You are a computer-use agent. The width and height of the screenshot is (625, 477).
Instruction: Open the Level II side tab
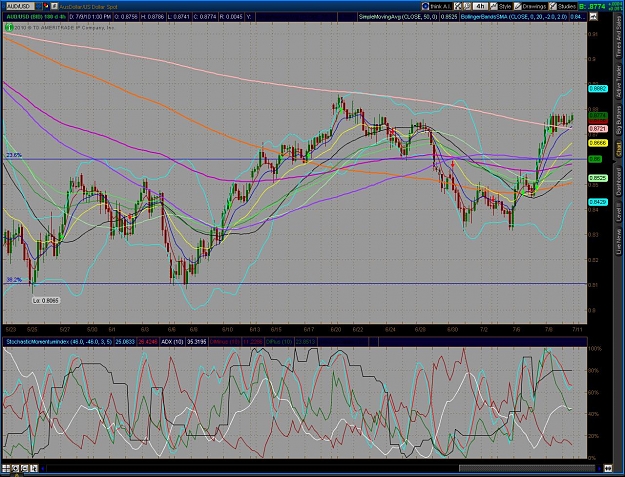point(619,212)
